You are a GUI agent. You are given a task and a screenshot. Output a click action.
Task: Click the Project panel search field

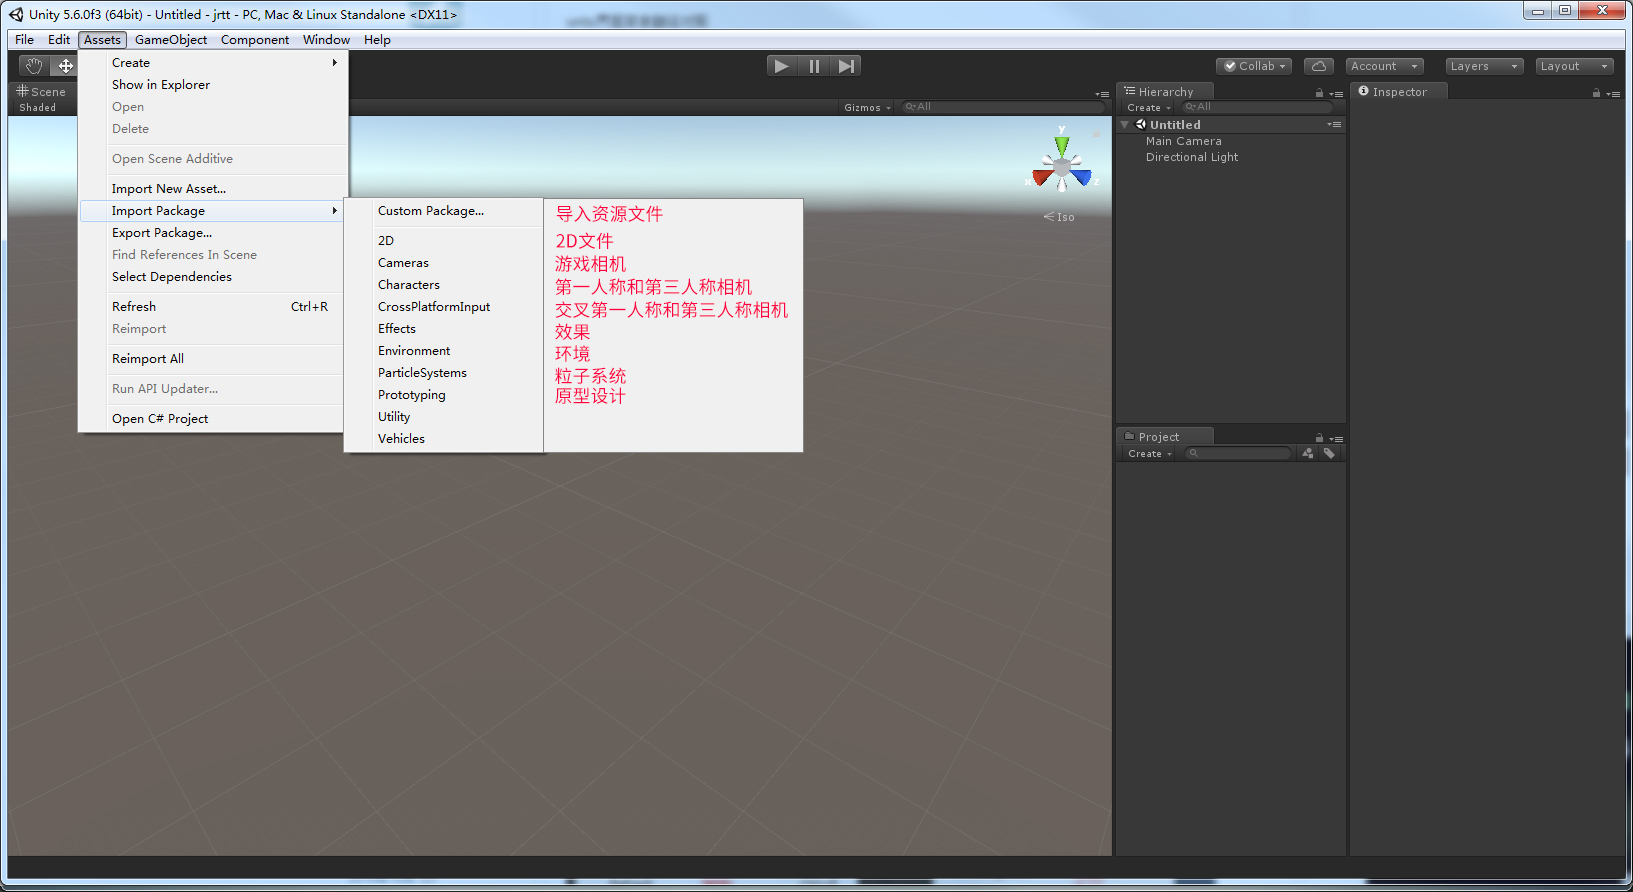pyautogui.click(x=1240, y=454)
